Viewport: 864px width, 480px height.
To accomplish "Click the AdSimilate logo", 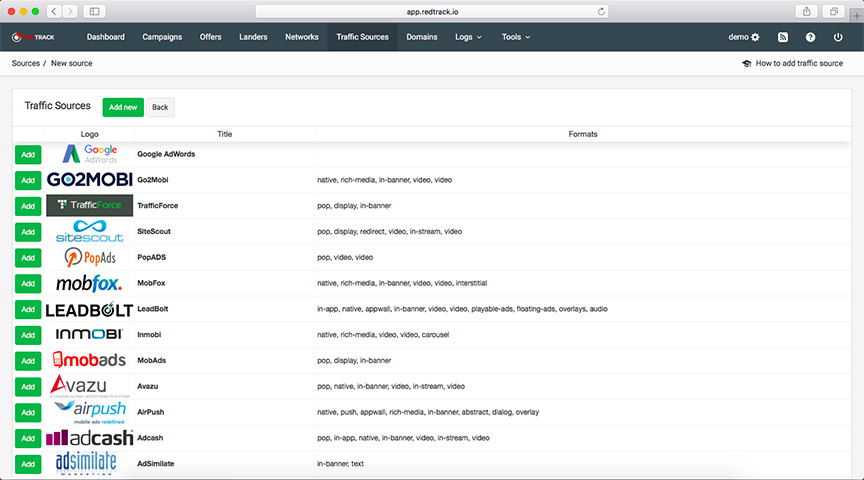I will (x=87, y=463).
